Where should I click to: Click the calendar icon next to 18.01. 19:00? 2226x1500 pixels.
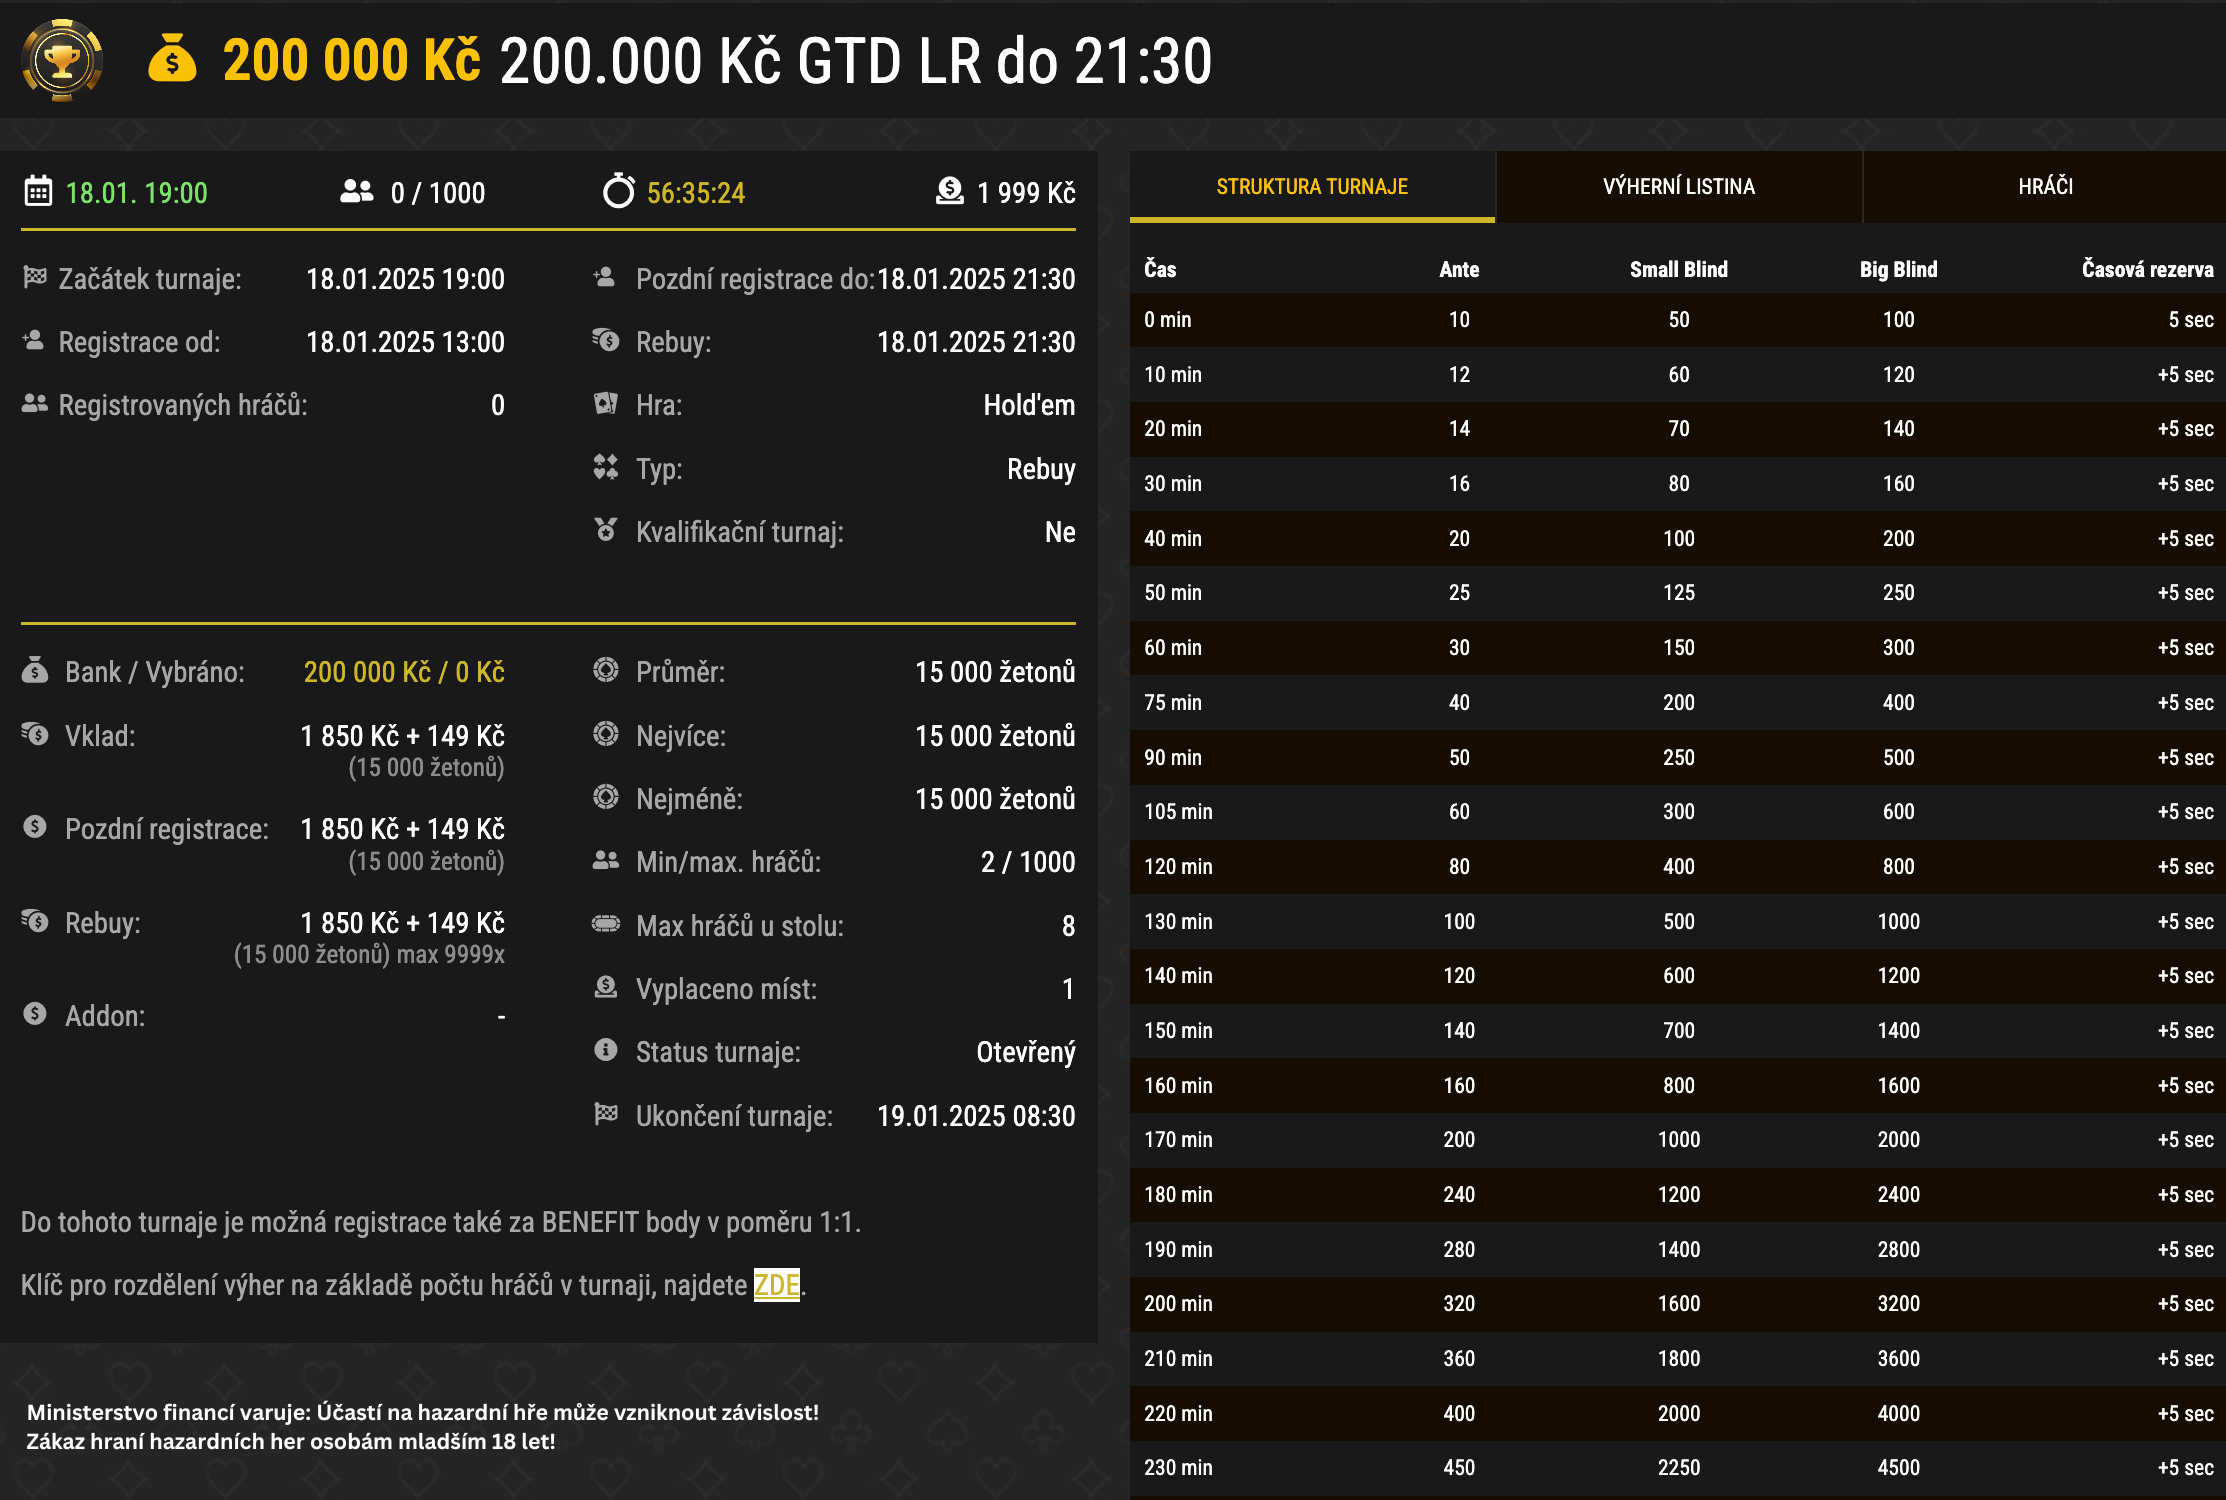pos(36,192)
